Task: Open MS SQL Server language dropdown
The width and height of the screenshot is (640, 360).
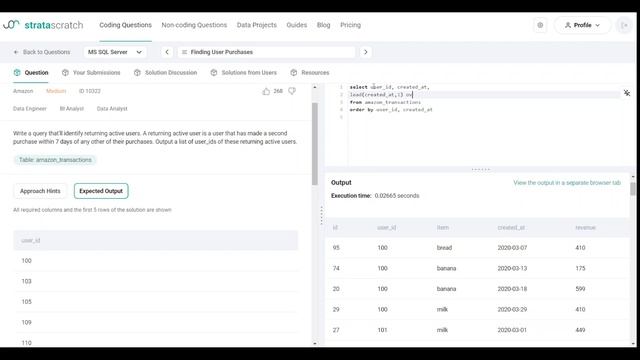Action: pos(115,52)
